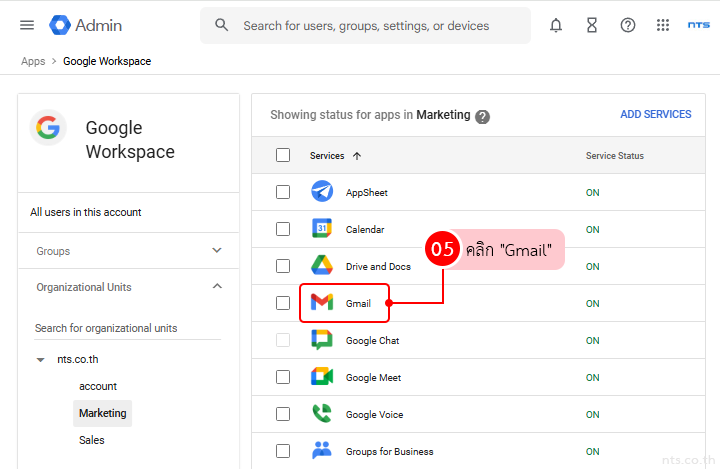Click the ADD SERVICES link
Screen dimensions: 720x469
coord(655,115)
